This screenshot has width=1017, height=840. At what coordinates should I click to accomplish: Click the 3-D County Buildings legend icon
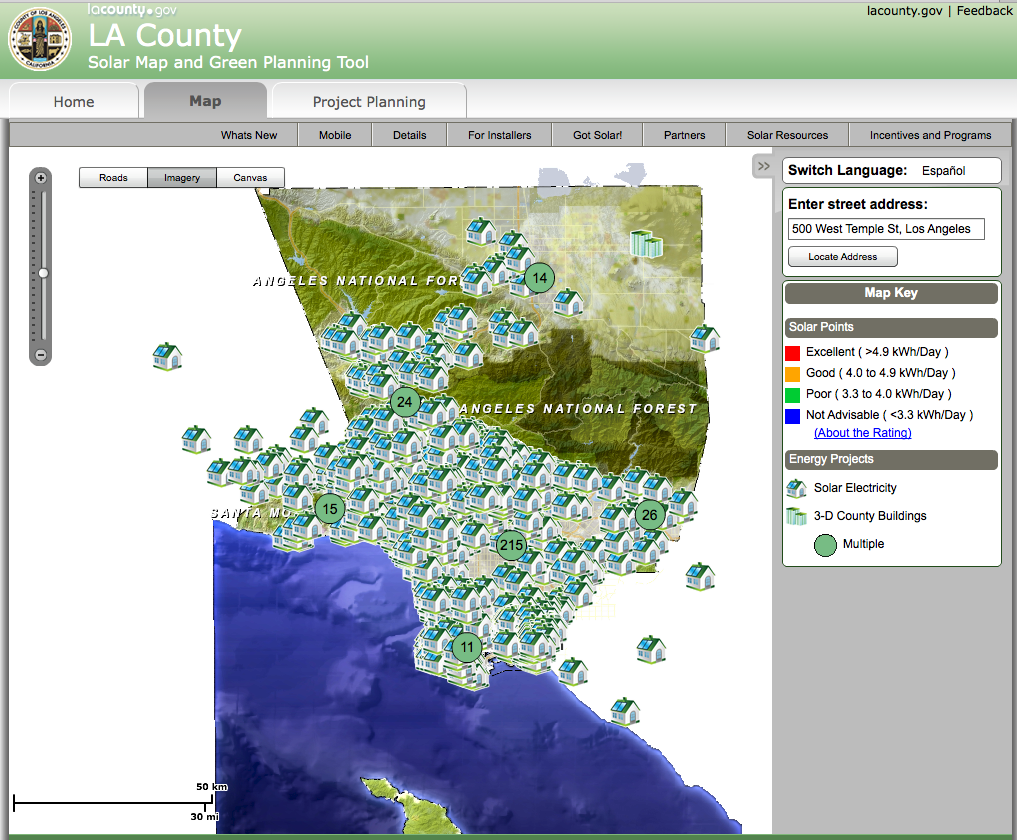(796, 516)
